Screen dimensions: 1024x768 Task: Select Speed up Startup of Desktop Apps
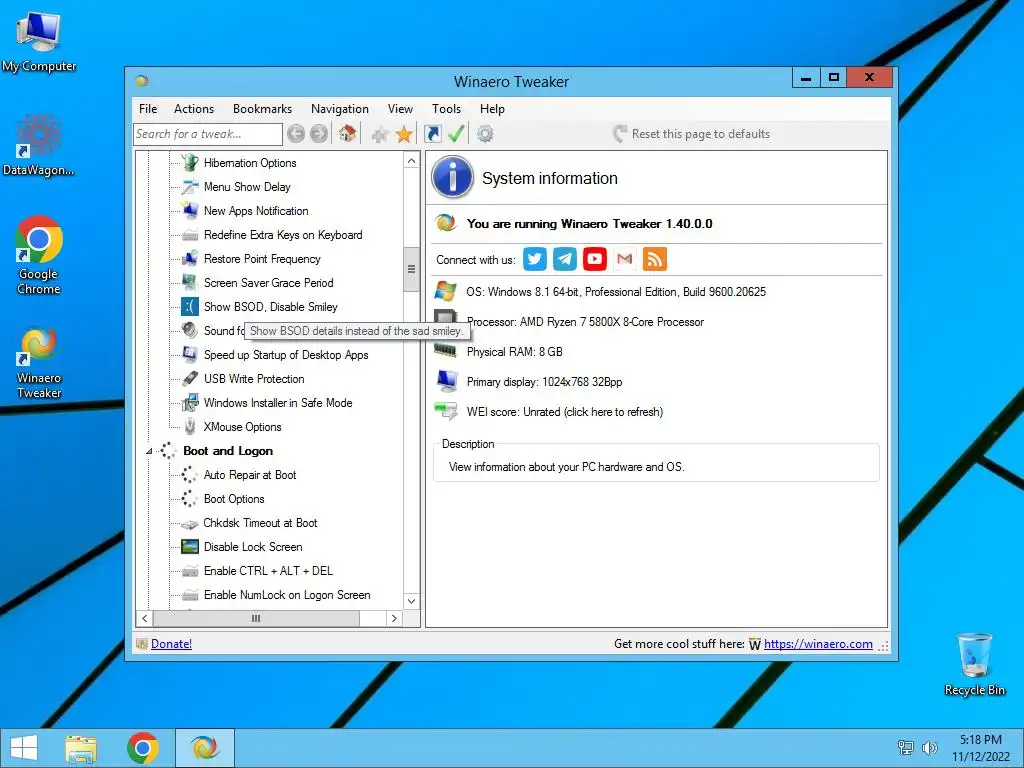pos(286,355)
